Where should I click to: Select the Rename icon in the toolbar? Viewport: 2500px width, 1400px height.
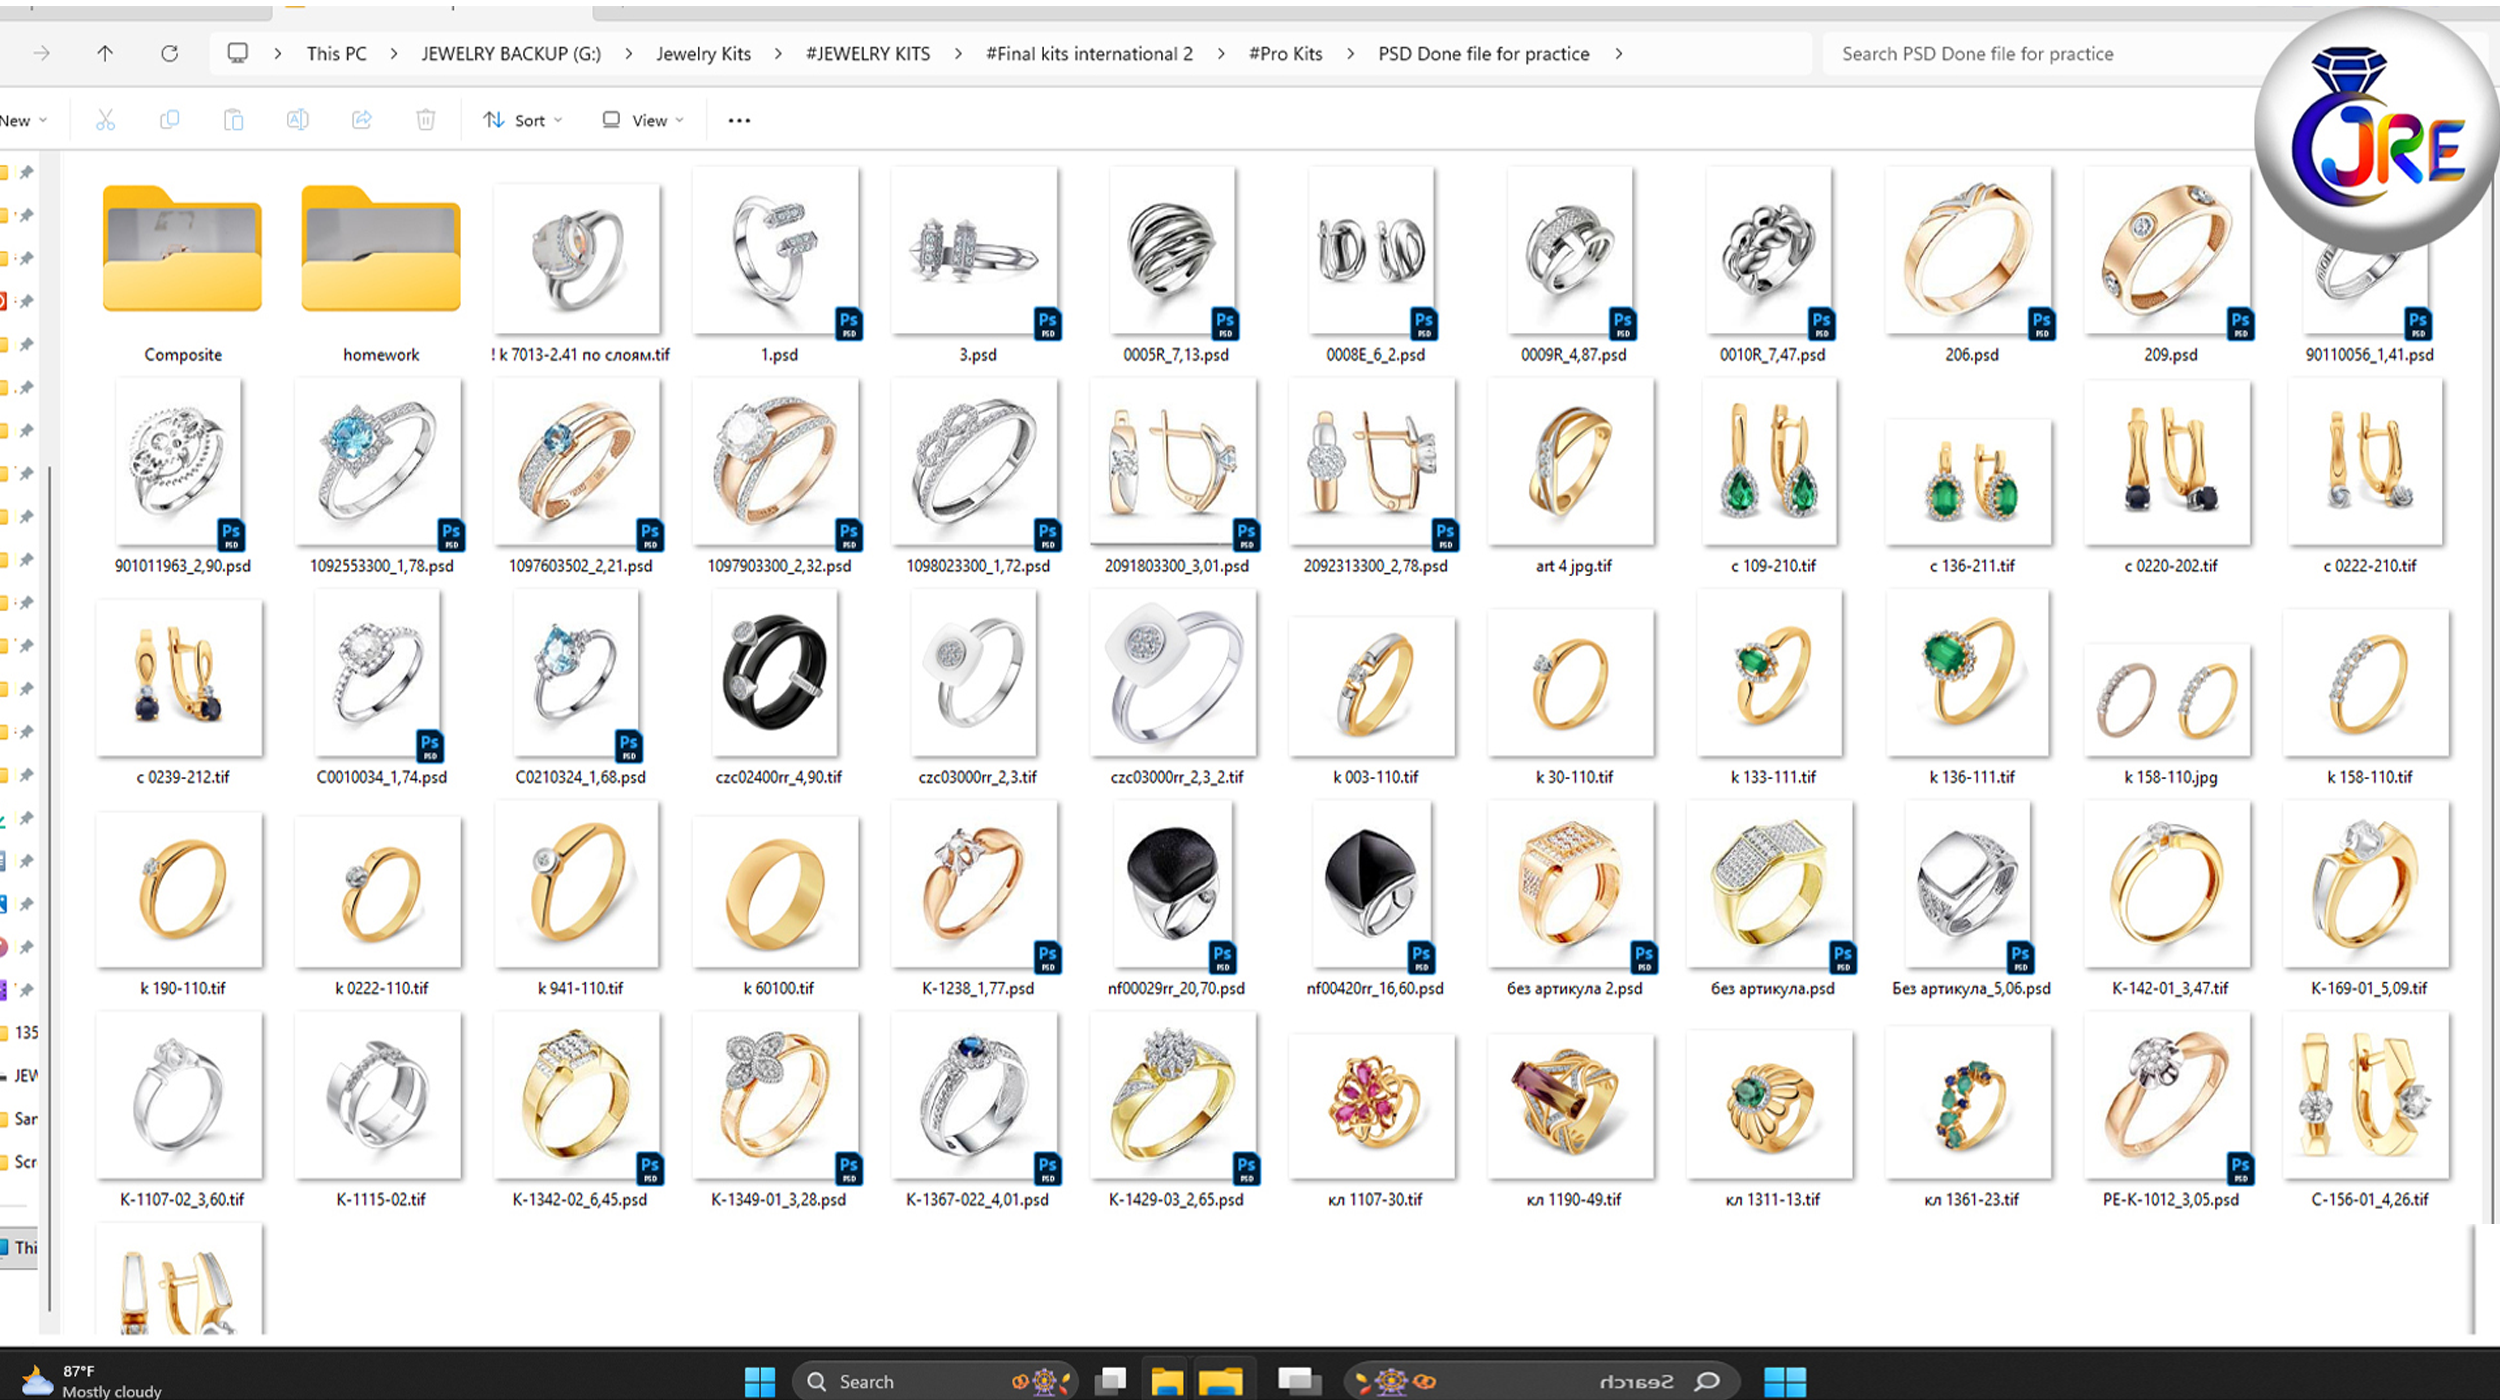click(297, 119)
